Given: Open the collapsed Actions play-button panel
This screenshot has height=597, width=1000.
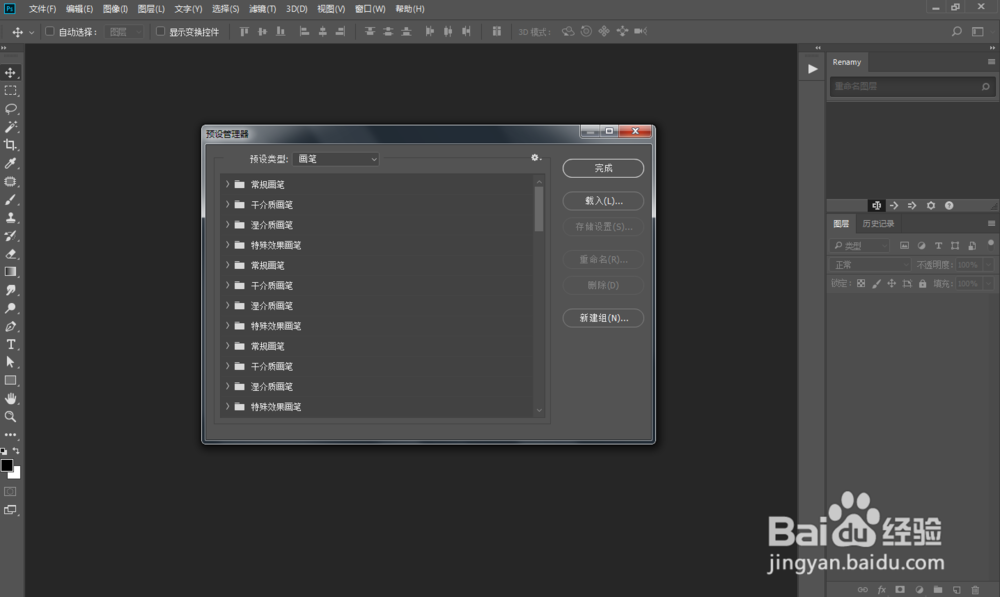Looking at the screenshot, I should point(812,69).
